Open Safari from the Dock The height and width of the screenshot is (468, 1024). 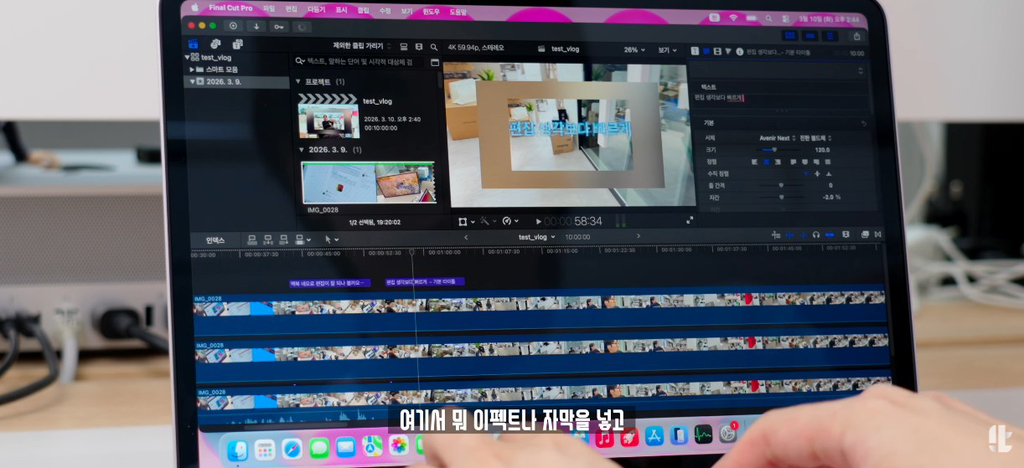tap(292, 448)
